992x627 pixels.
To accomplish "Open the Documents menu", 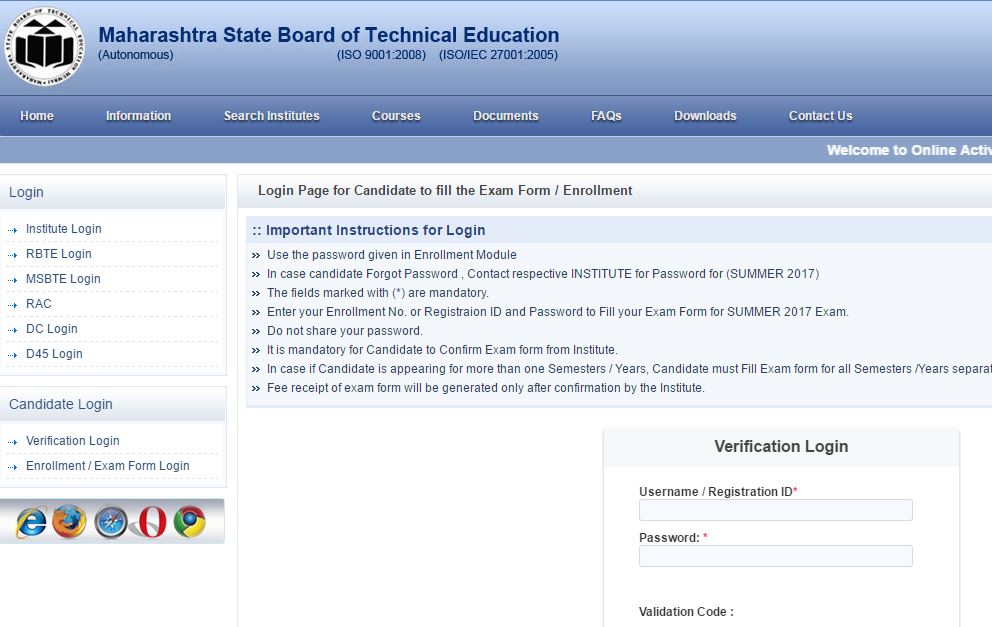I will [x=505, y=116].
